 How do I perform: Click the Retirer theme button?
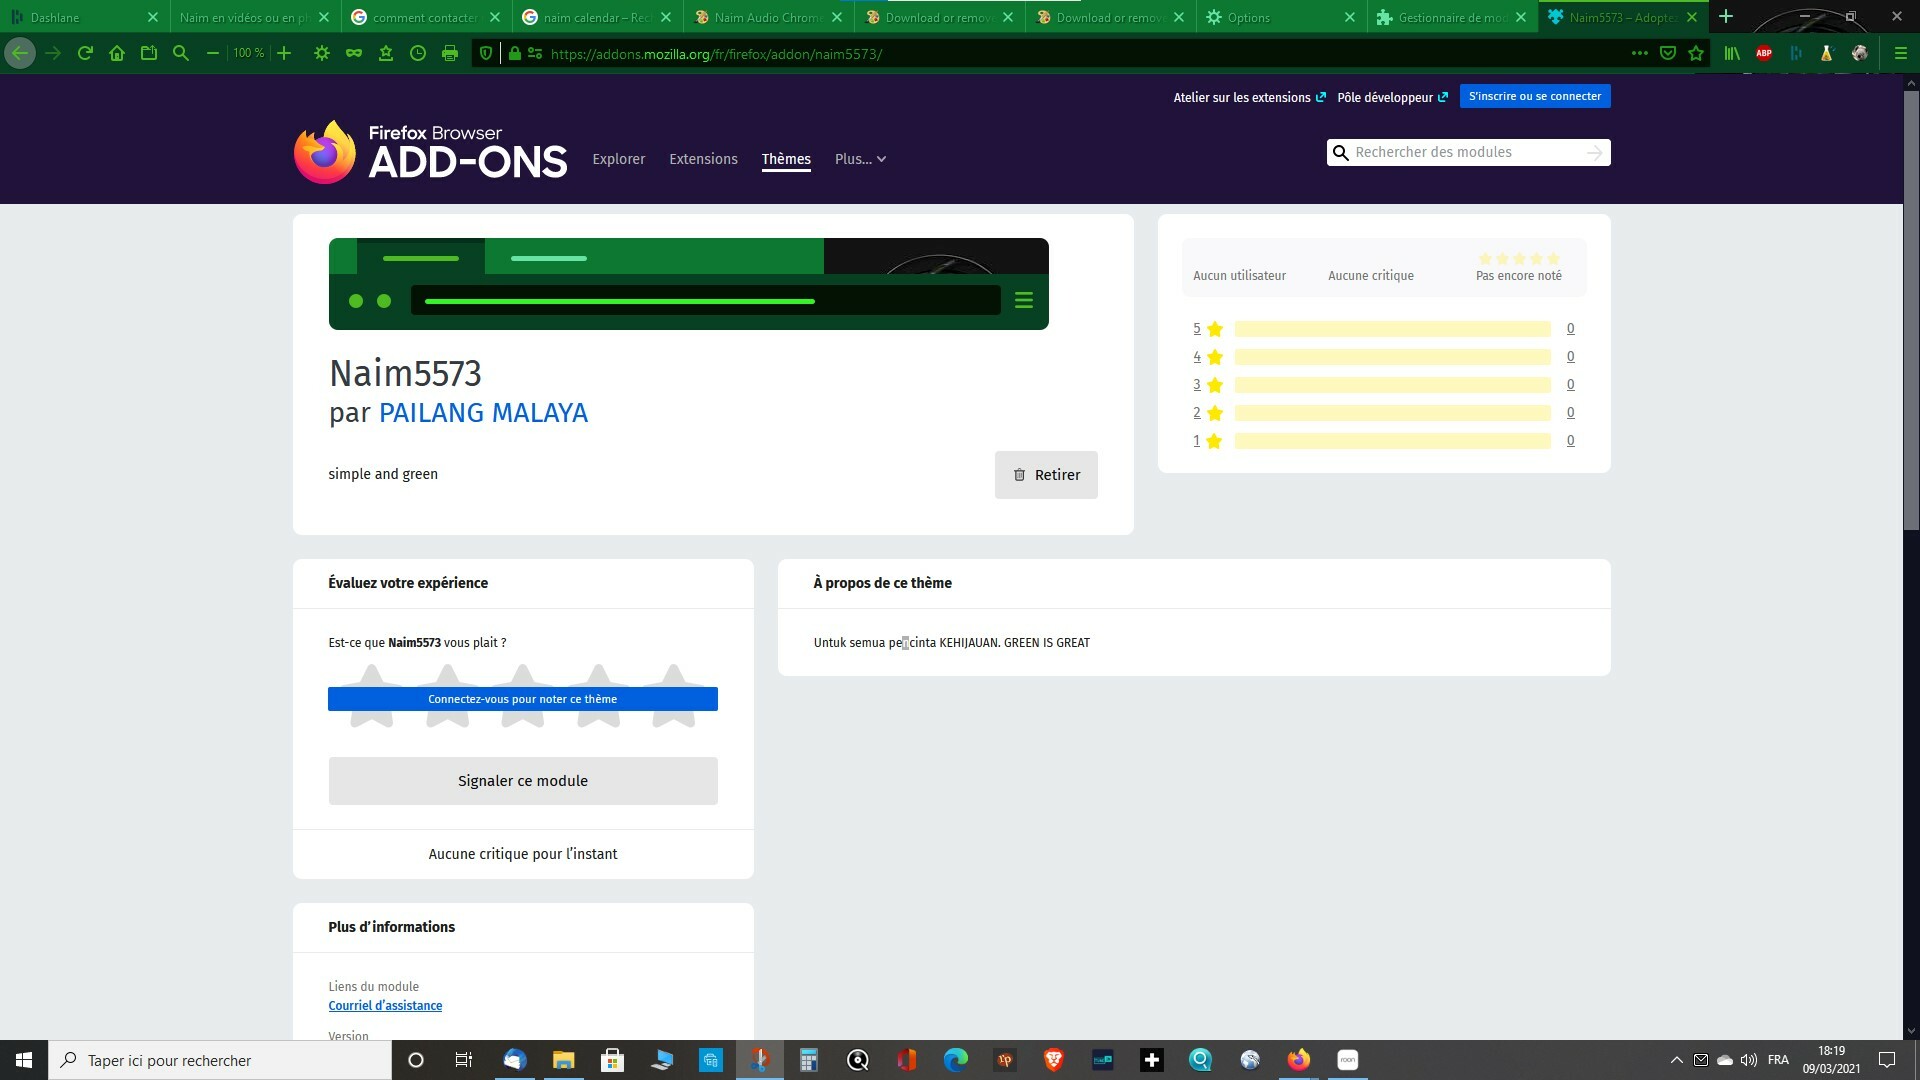coord(1046,475)
